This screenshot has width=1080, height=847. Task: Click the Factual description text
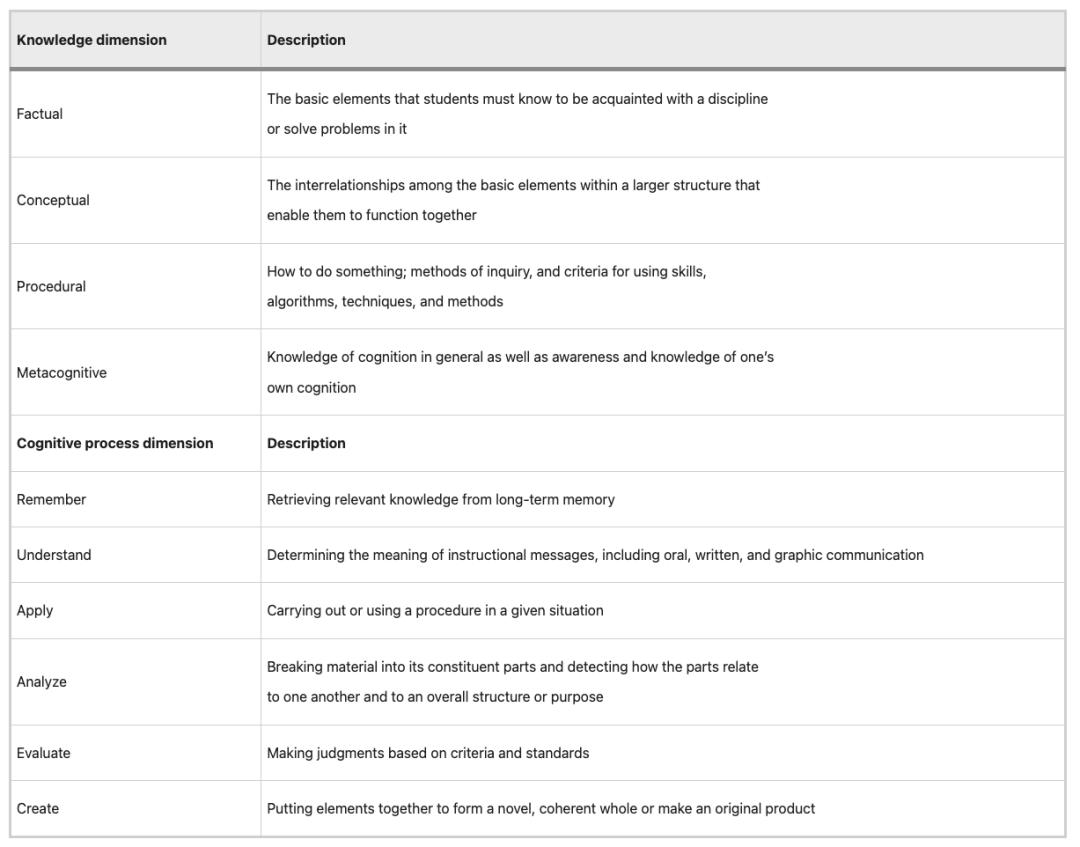click(x=517, y=113)
